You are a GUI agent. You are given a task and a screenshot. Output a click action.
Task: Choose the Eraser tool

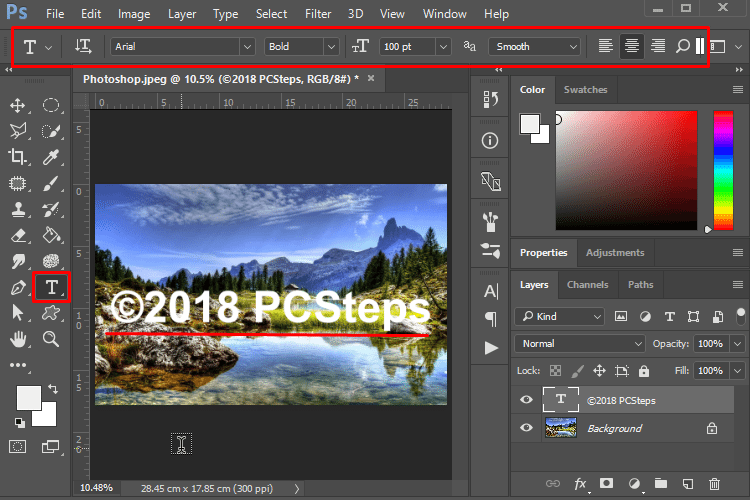tap(18, 235)
